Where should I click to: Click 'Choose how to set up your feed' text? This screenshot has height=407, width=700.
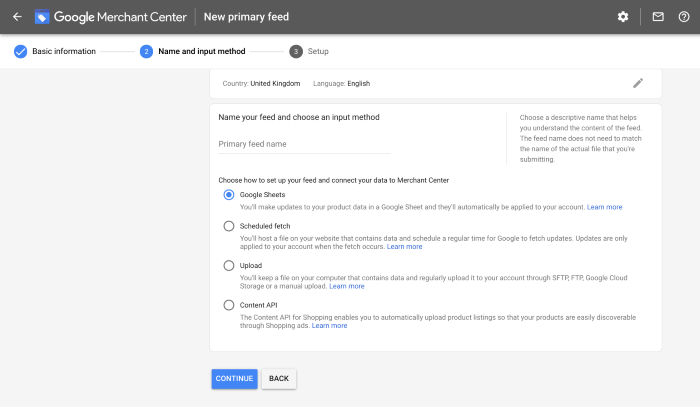pos(333,180)
